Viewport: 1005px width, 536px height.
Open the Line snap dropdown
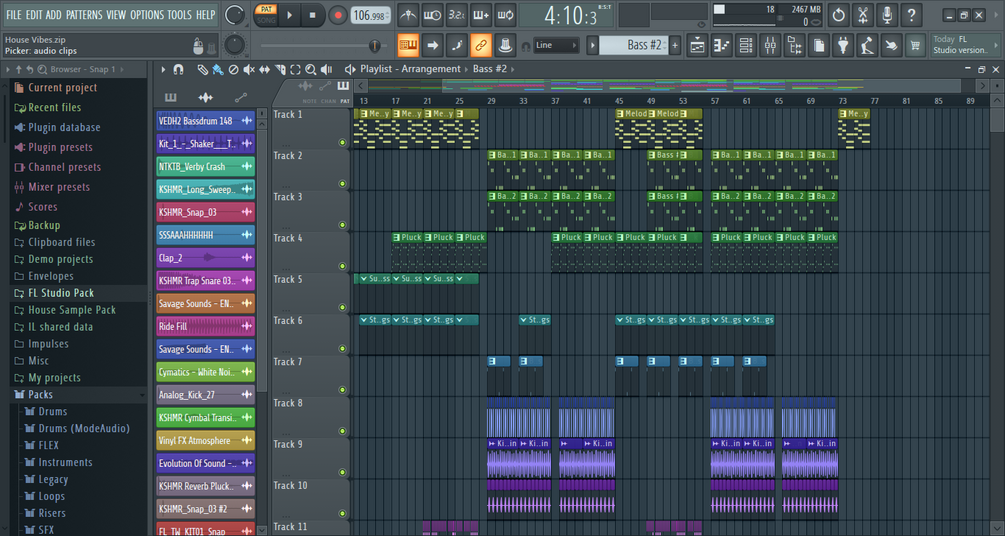pos(556,45)
